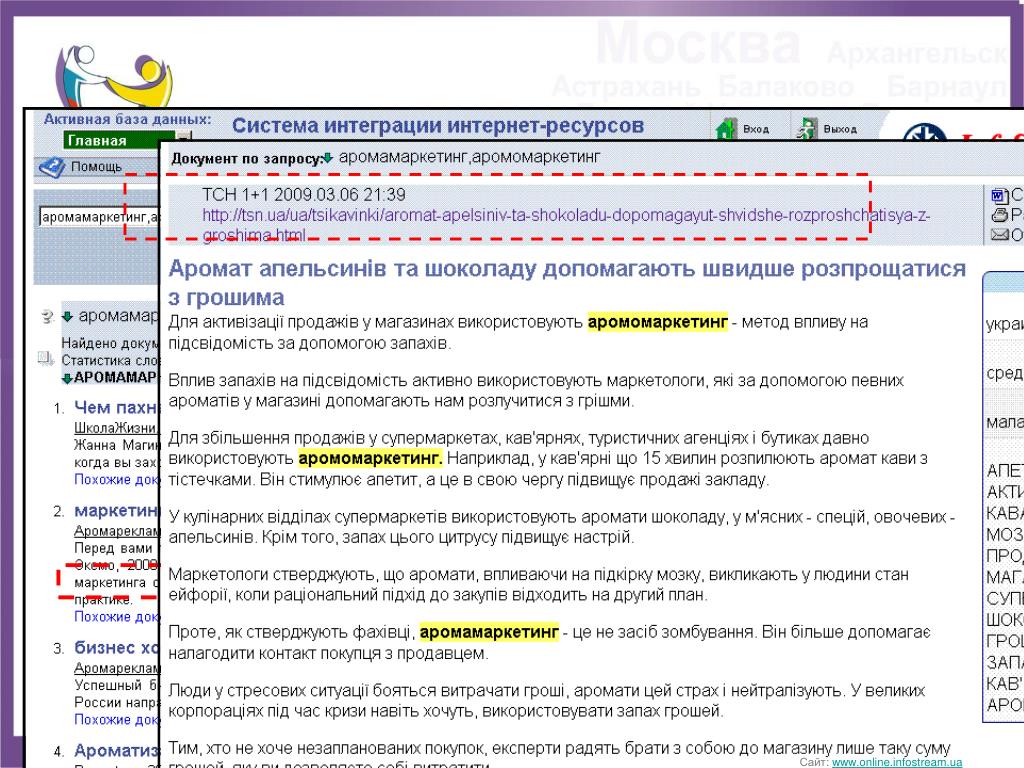Click the envelope mail icon
The width and height of the screenshot is (1024, 768).
pyautogui.click(x=999, y=234)
